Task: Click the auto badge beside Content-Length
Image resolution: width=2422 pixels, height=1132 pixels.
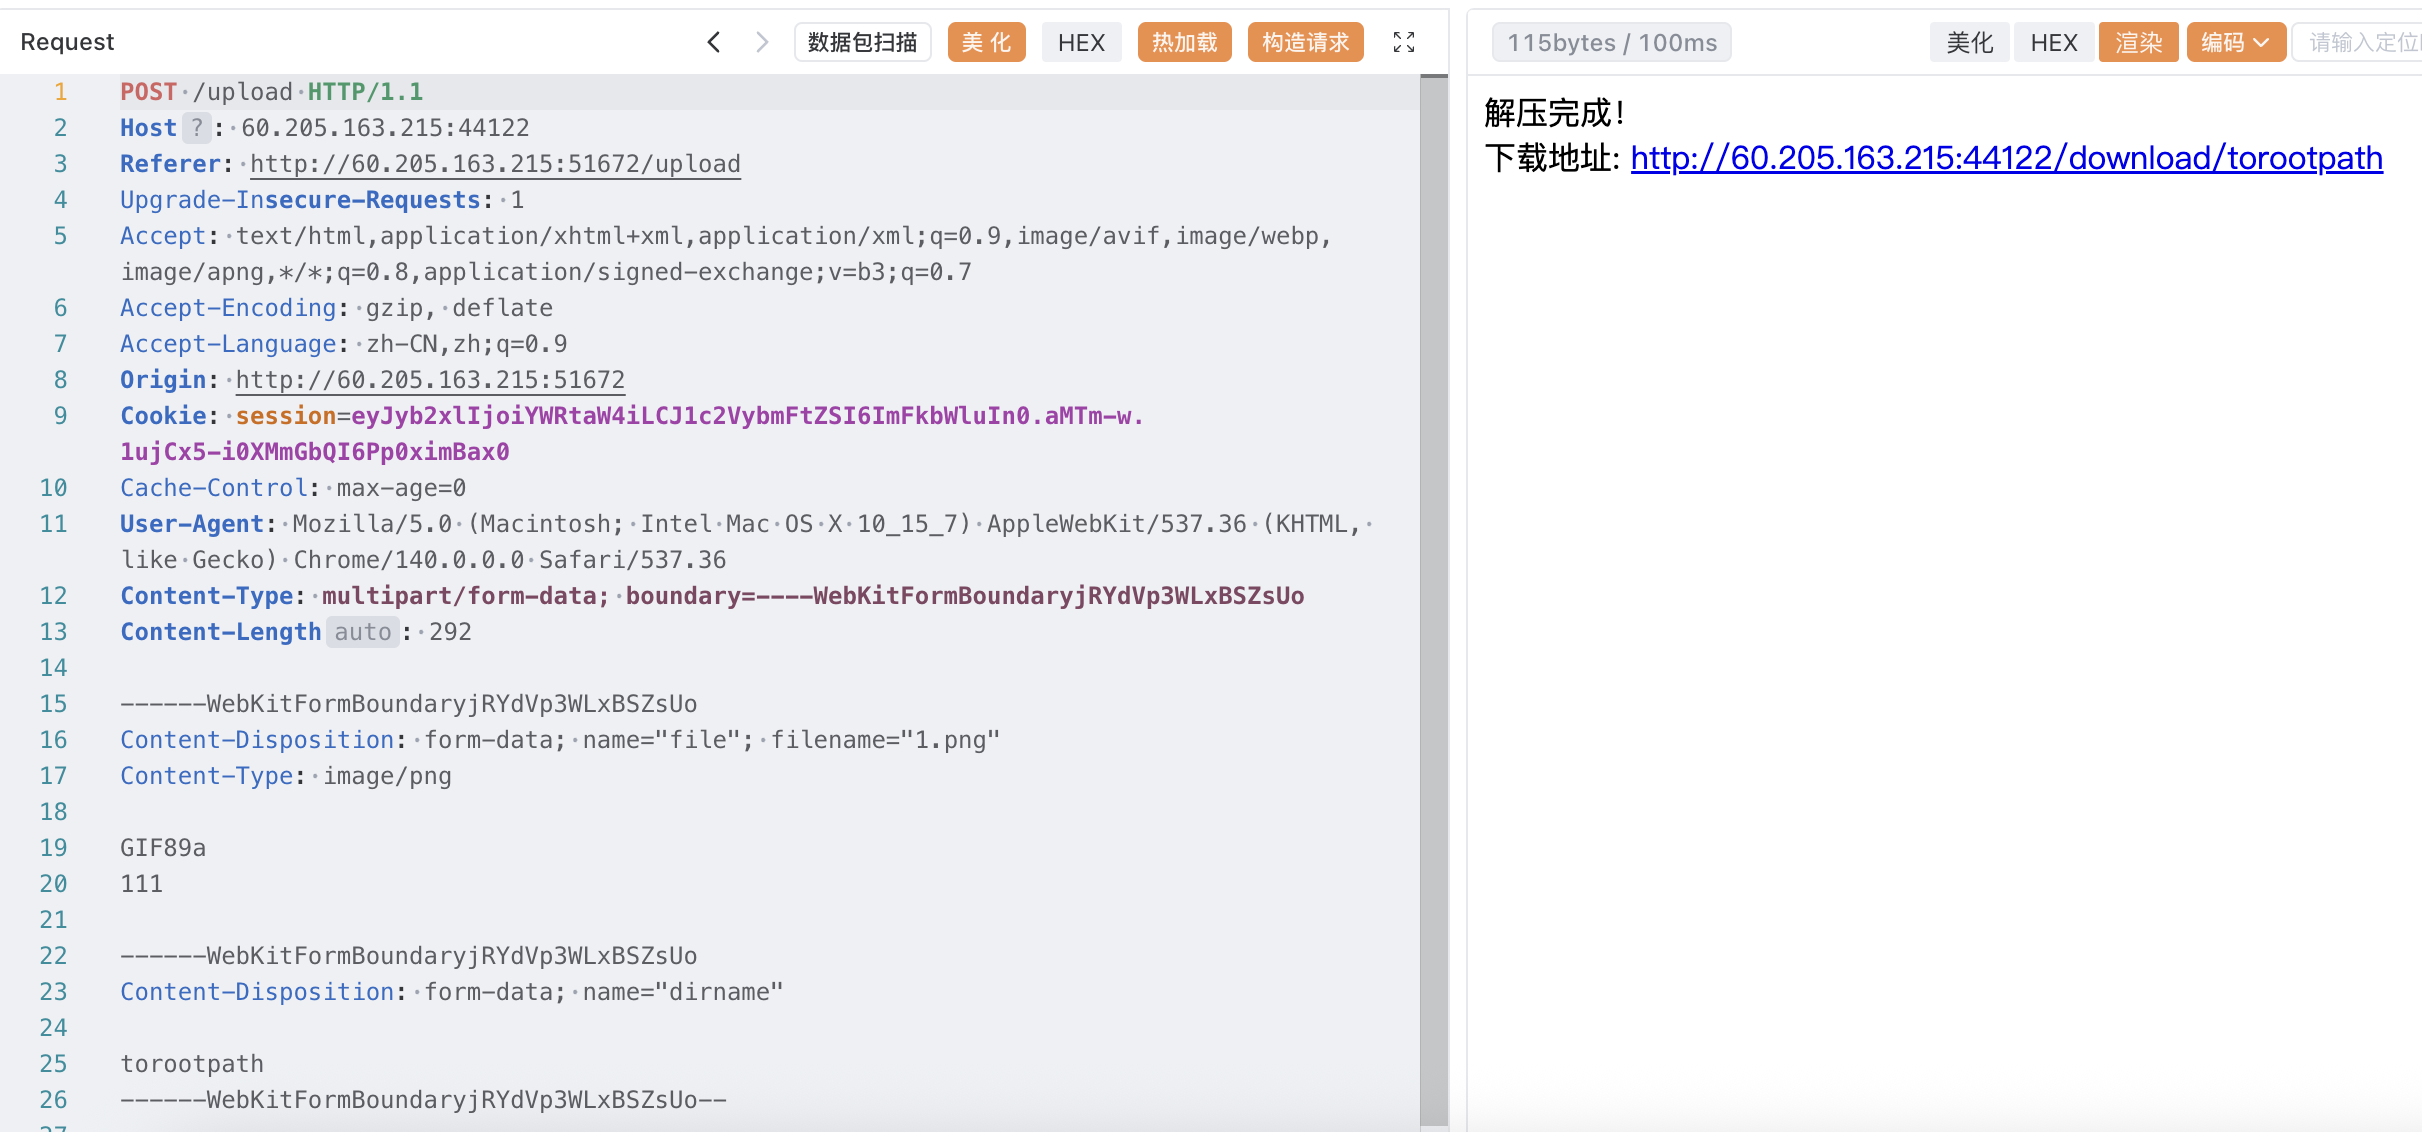Action: (362, 632)
